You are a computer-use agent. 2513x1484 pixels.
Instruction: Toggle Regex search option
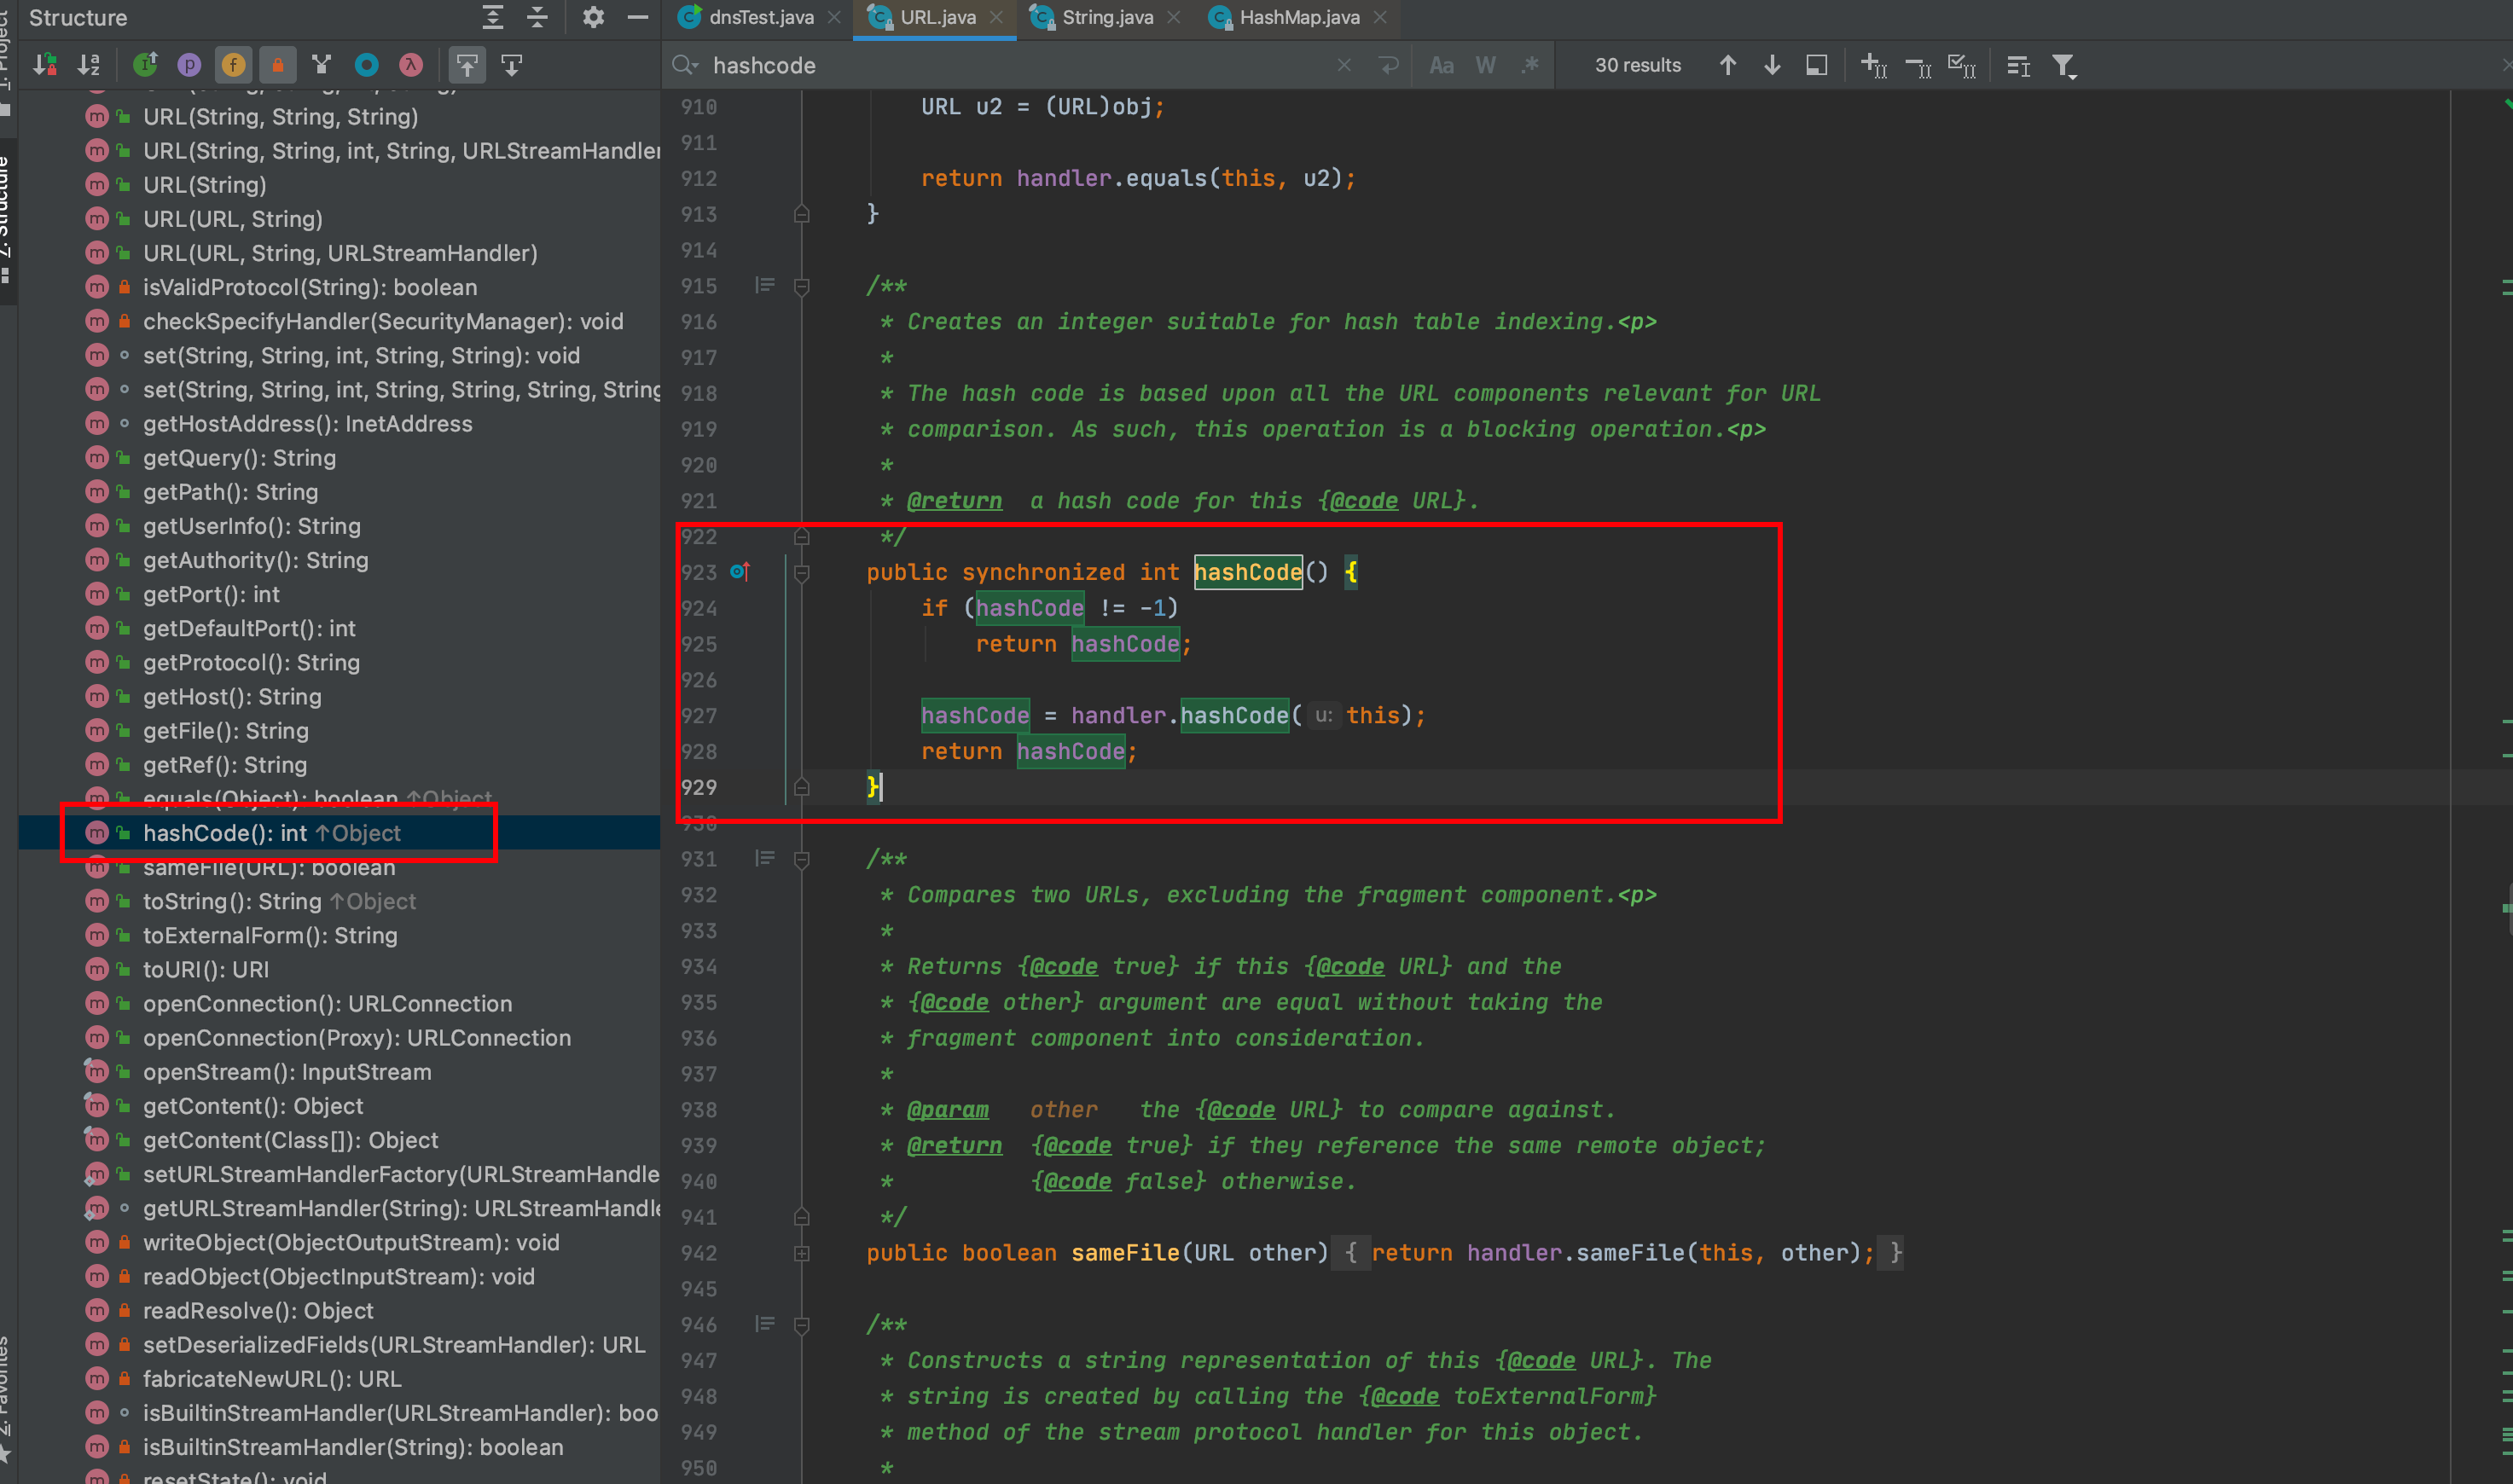coord(1530,65)
